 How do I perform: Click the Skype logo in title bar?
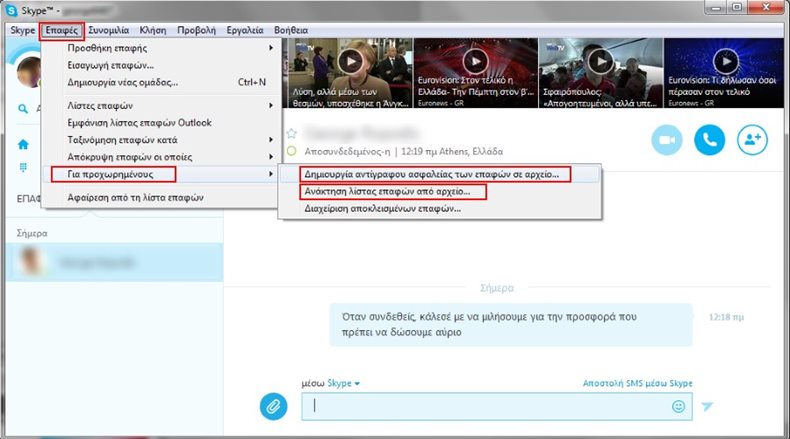click(11, 10)
